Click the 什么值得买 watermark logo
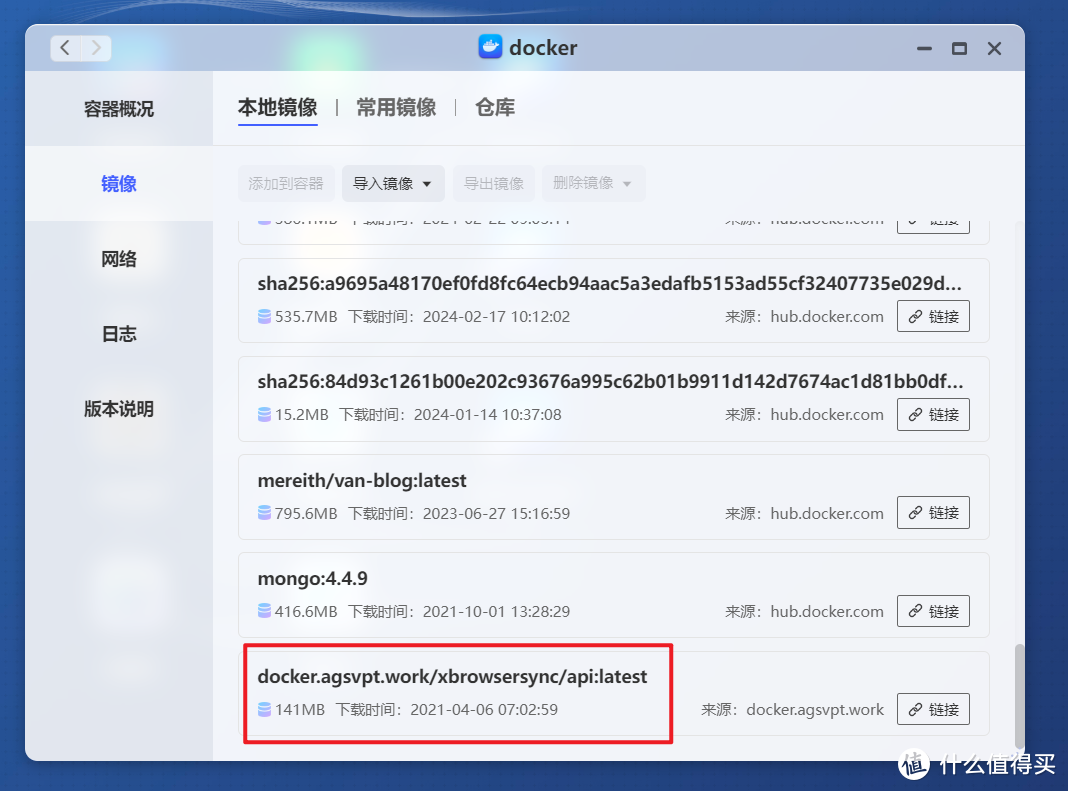1068x791 pixels. pyautogui.click(x=913, y=764)
